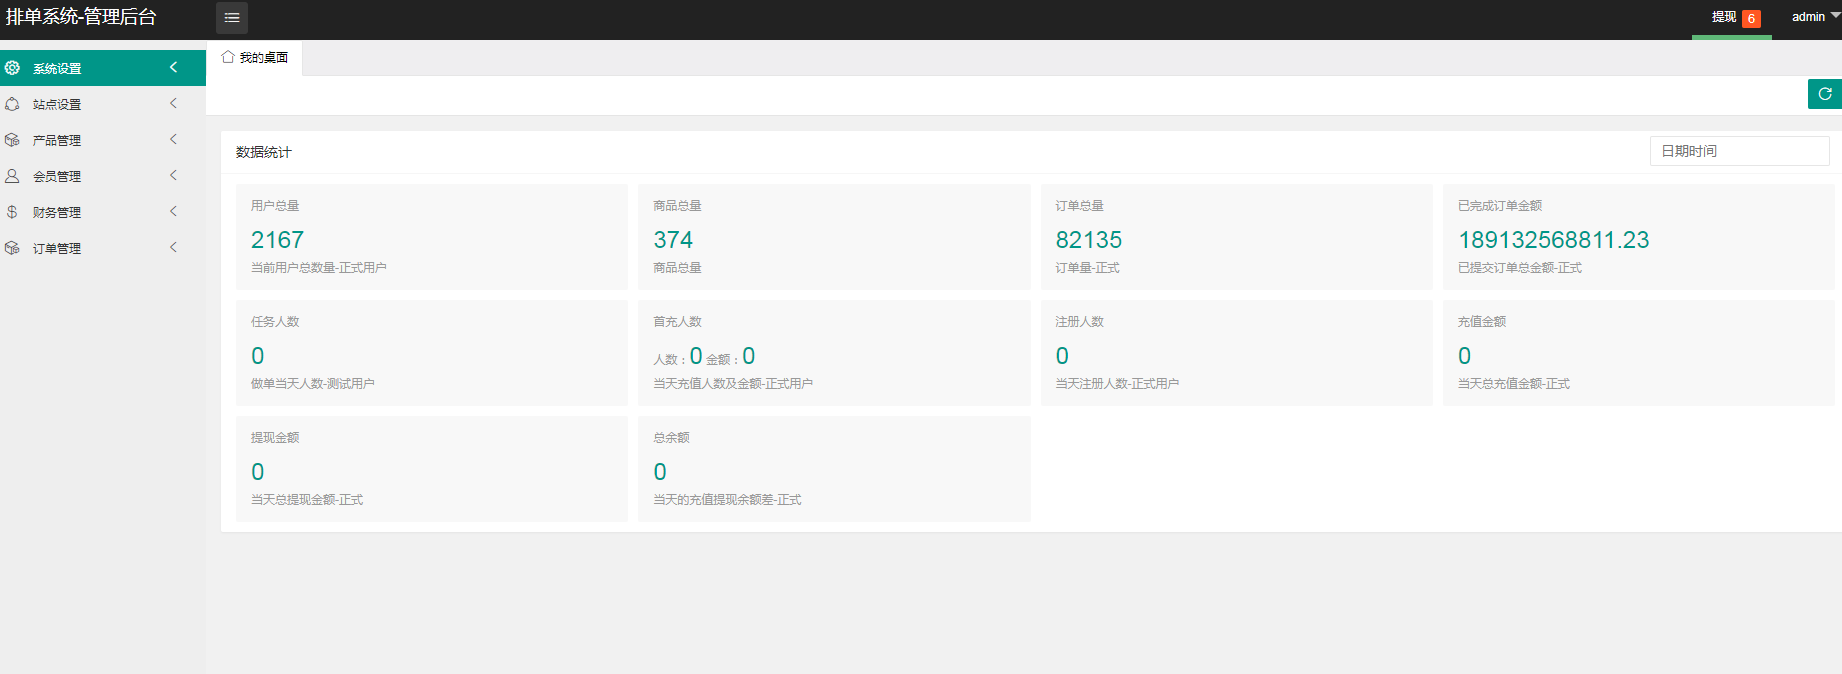
Task: Click product total value 374
Action: [x=673, y=240]
